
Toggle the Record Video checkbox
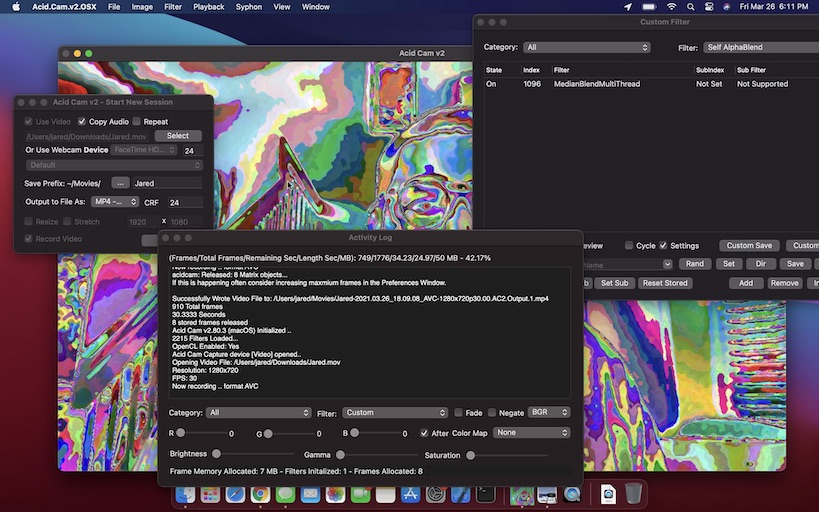(x=28, y=238)
